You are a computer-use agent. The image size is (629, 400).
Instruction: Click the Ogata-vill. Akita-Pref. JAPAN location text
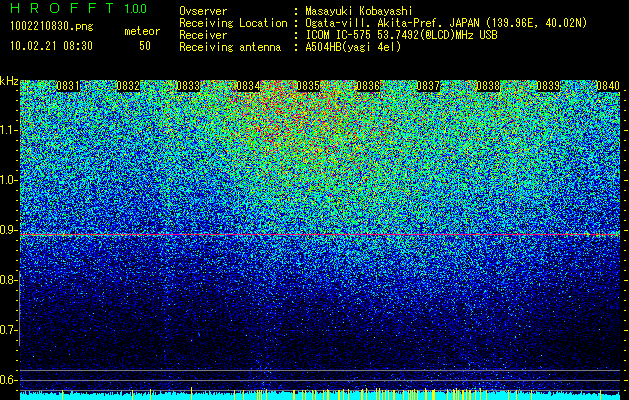446,23
